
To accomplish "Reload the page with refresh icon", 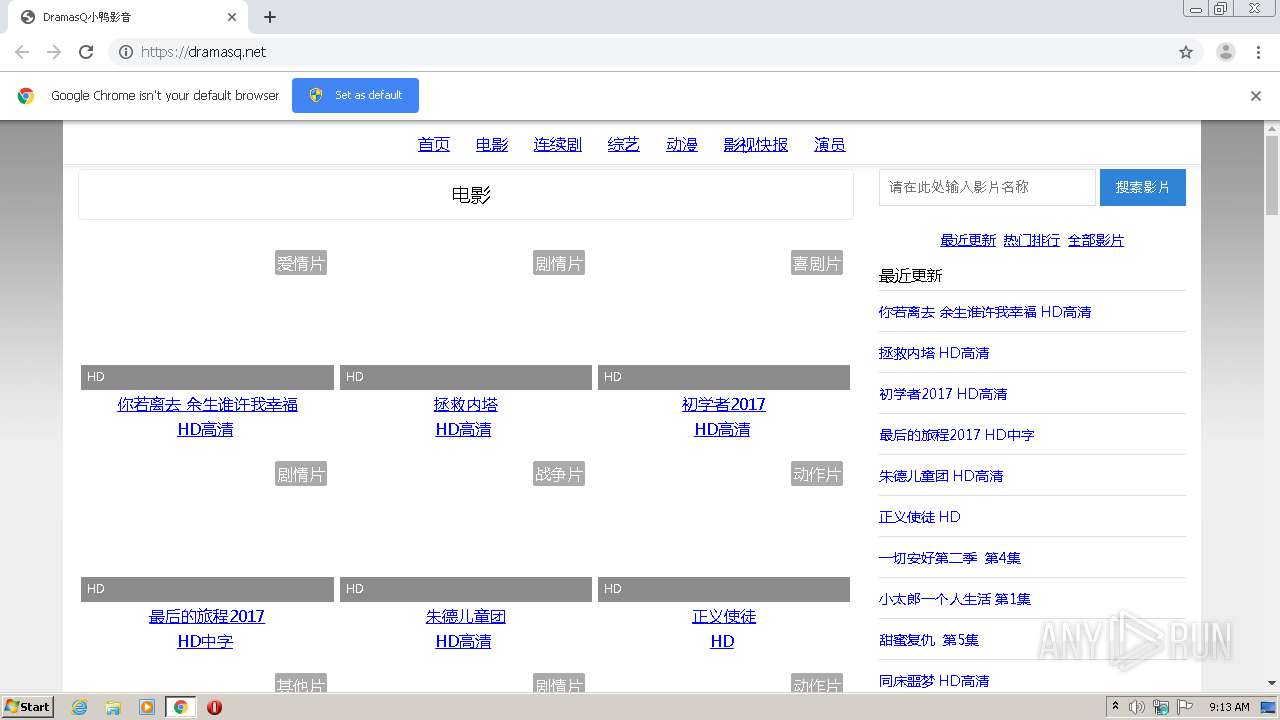I will [x=86, y=52].
